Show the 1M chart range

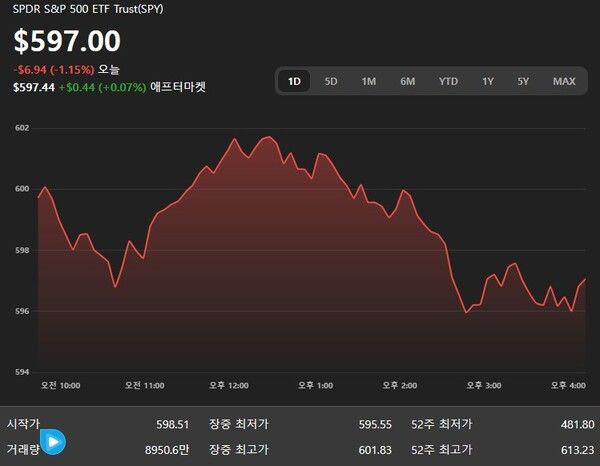369,81
